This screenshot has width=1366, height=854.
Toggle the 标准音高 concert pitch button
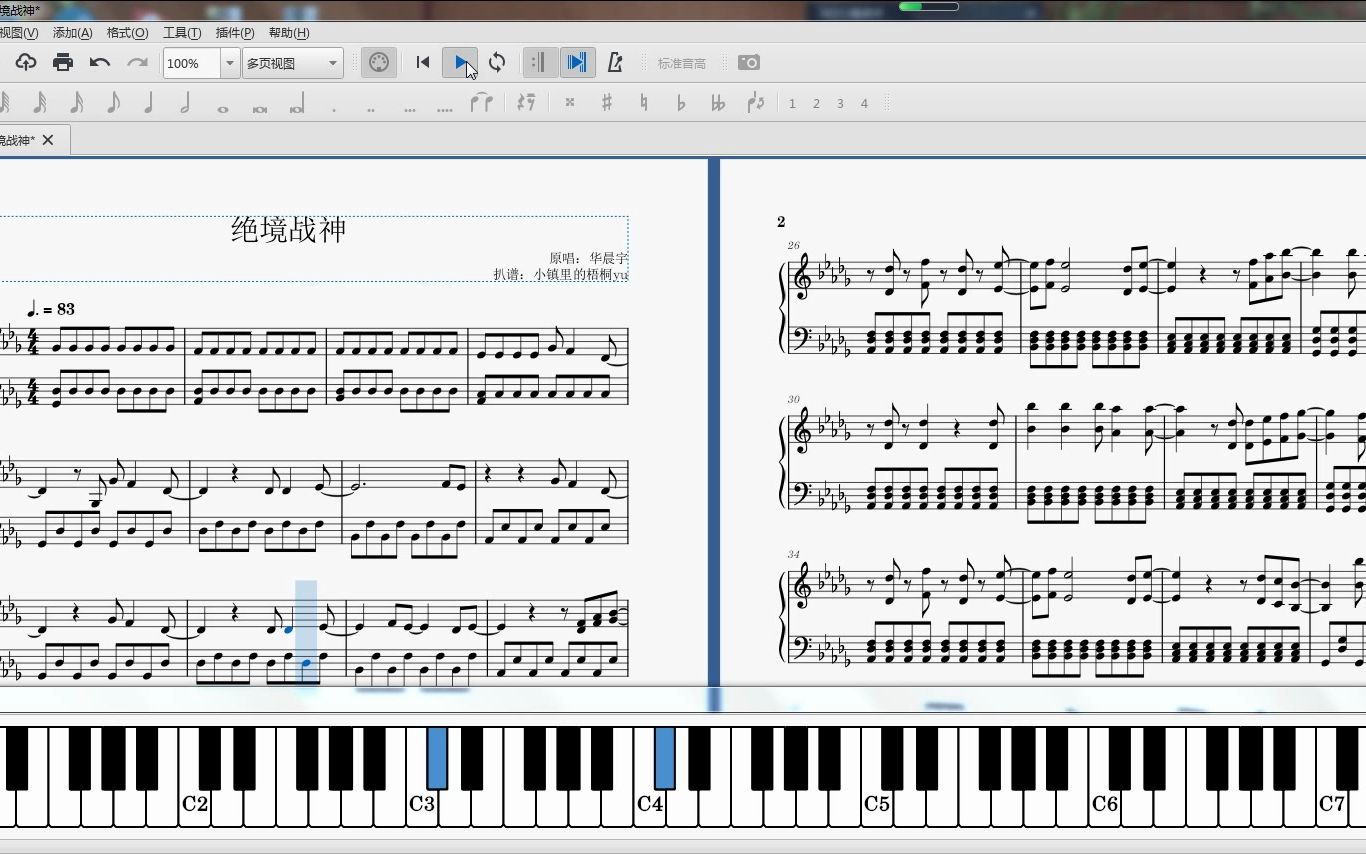coord(682,63)
